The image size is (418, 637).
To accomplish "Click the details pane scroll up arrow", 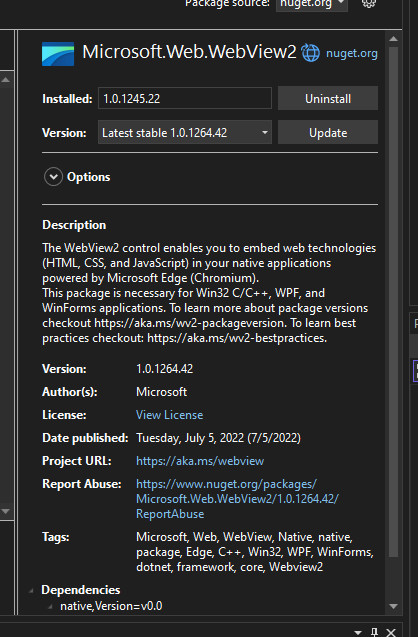I will point(393,39).
